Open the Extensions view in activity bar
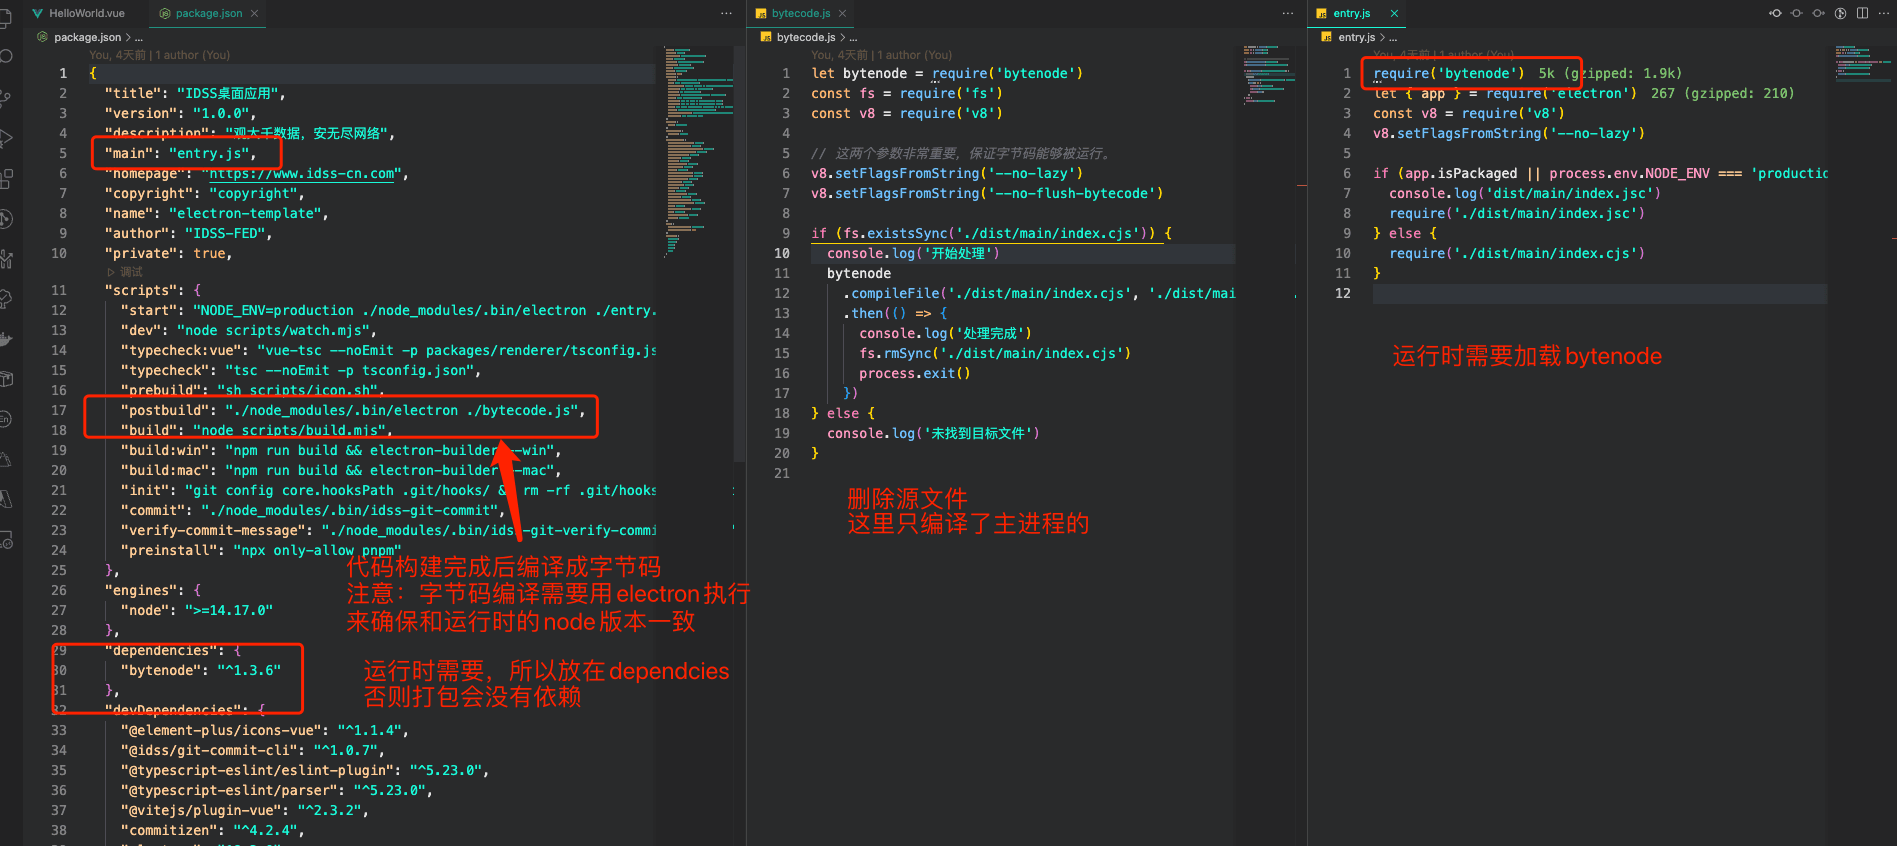1897x846 pixels. pyautogui.click(x=5, y=179)
